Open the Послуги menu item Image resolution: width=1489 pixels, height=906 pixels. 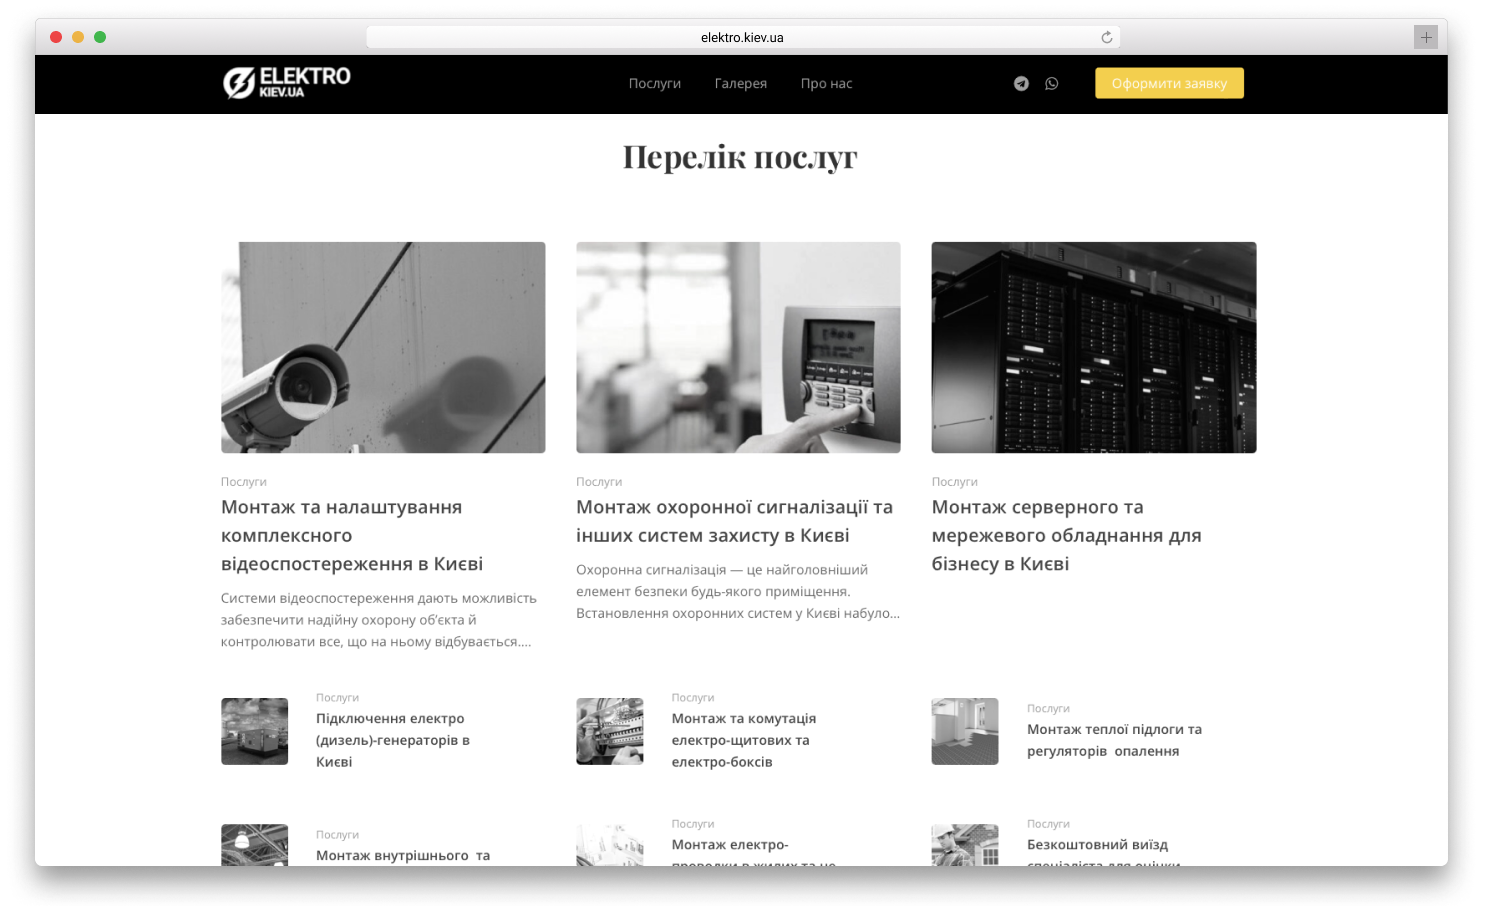click(x=654, y=84)
